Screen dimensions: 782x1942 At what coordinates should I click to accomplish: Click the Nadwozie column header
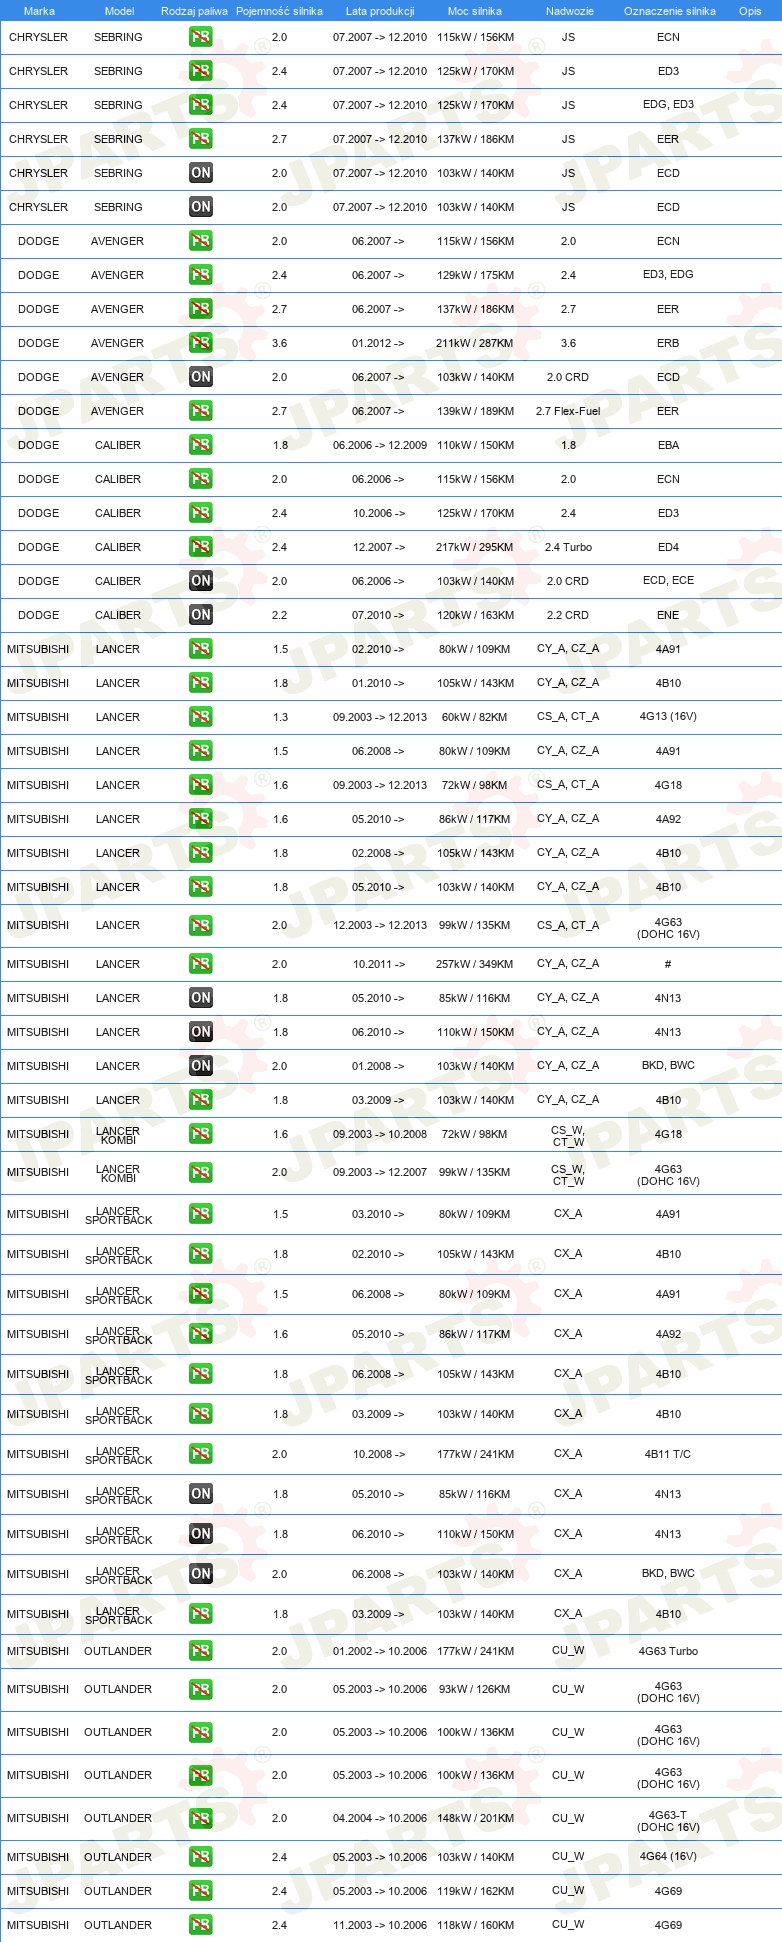coord(570,11)
